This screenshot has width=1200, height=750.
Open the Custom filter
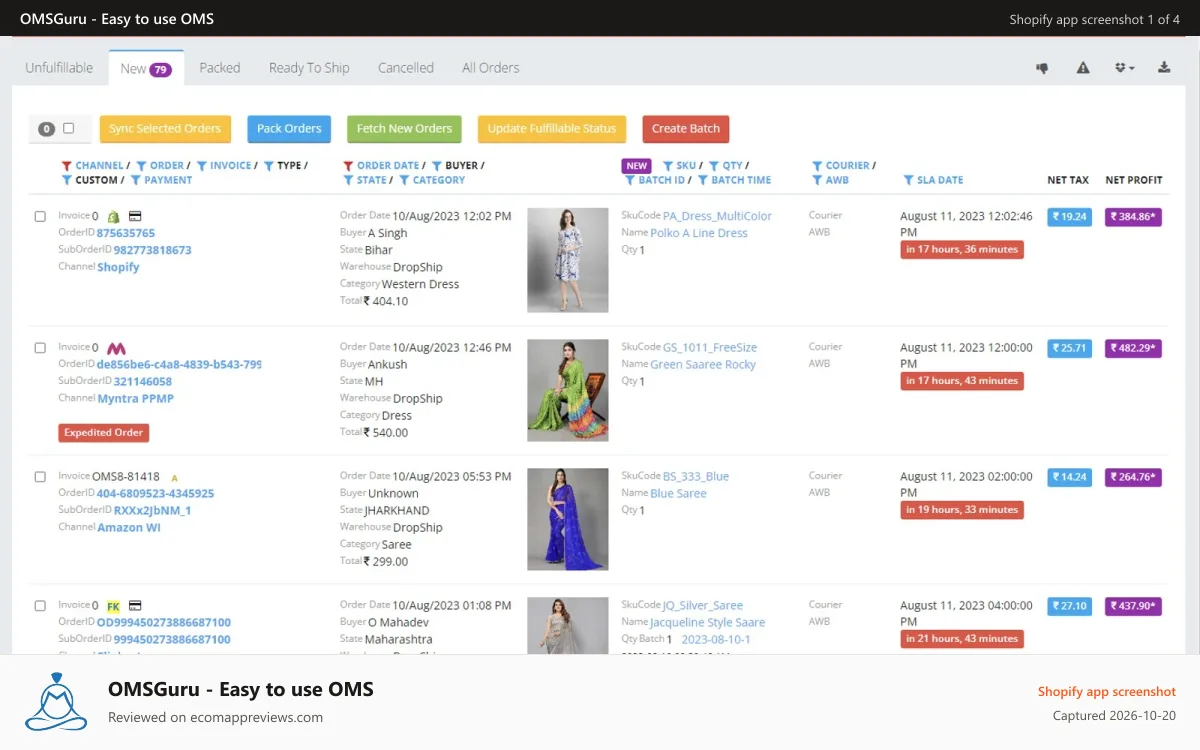click(x=90, y=180)
